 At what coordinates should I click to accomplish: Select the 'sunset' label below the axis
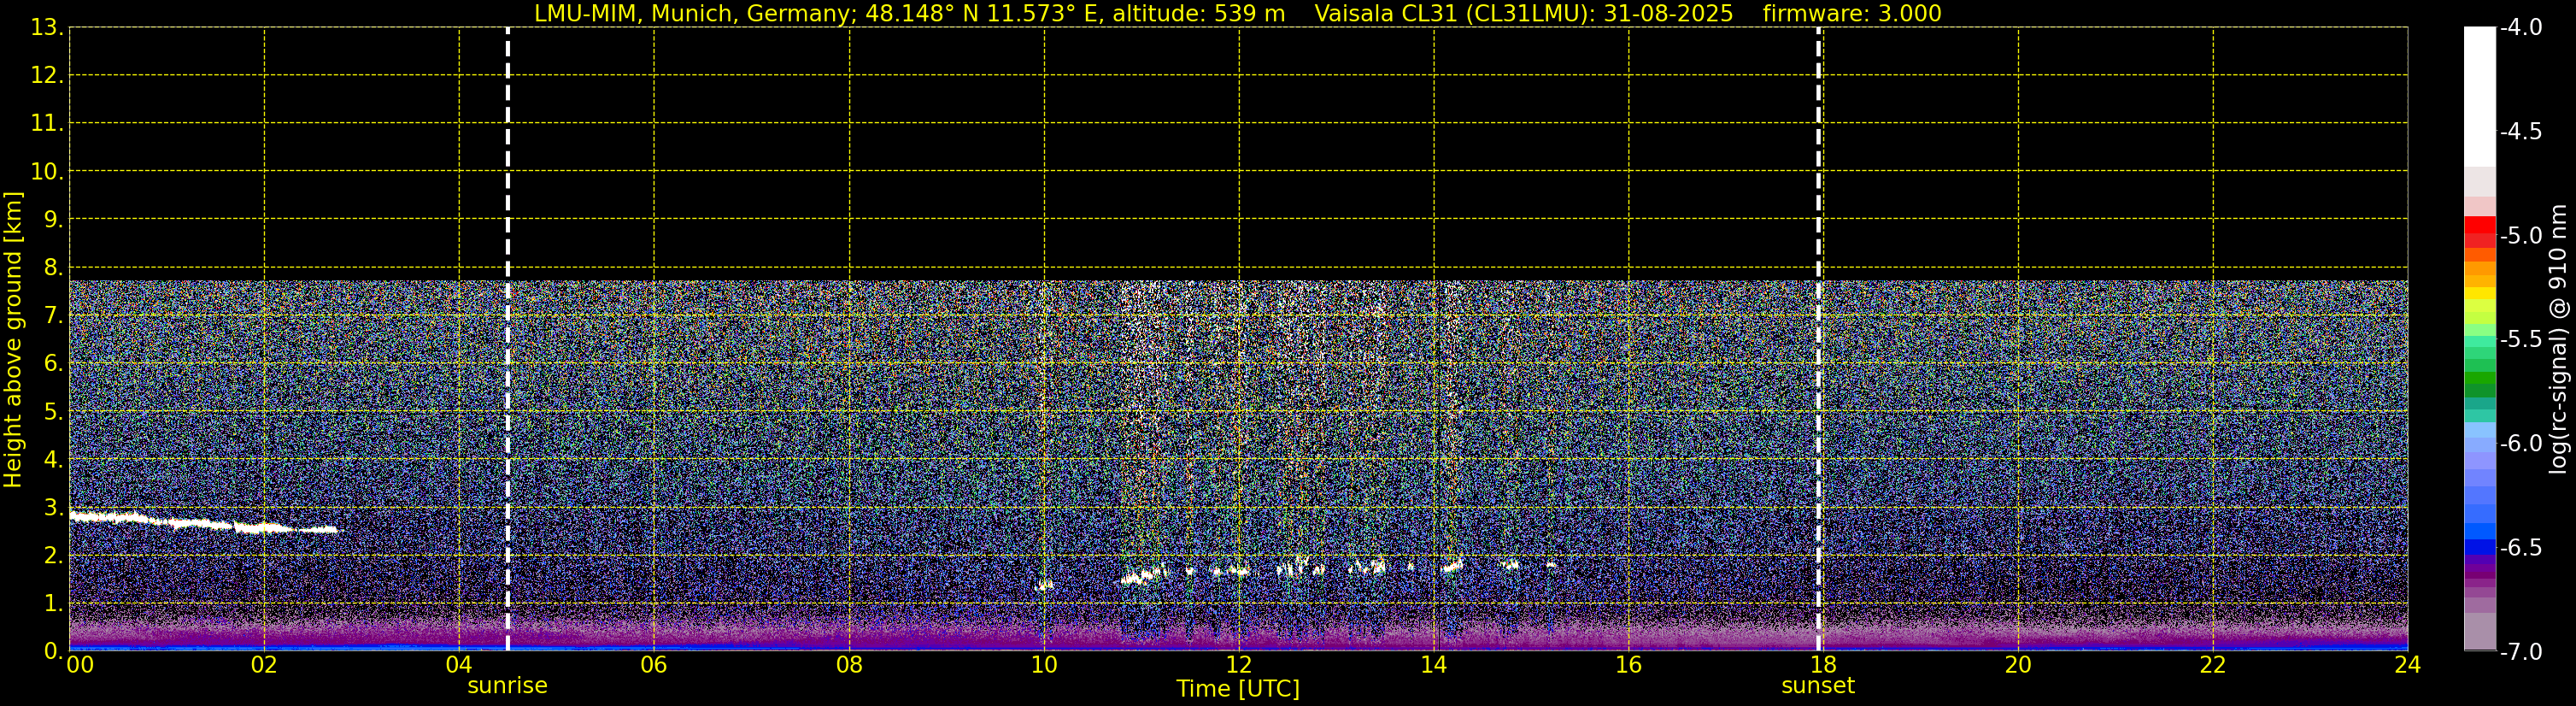(x=1817, y=686)
